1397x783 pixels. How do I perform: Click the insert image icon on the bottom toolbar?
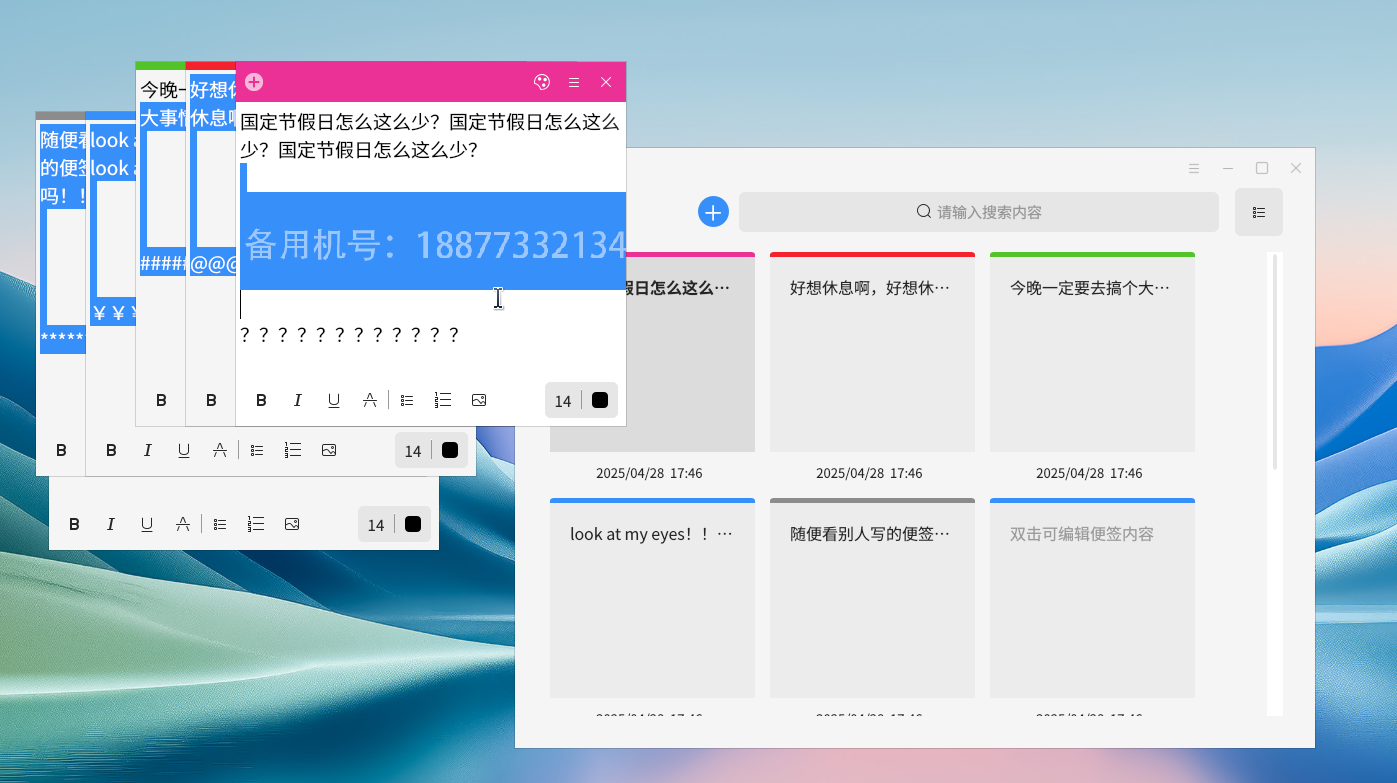291,523
